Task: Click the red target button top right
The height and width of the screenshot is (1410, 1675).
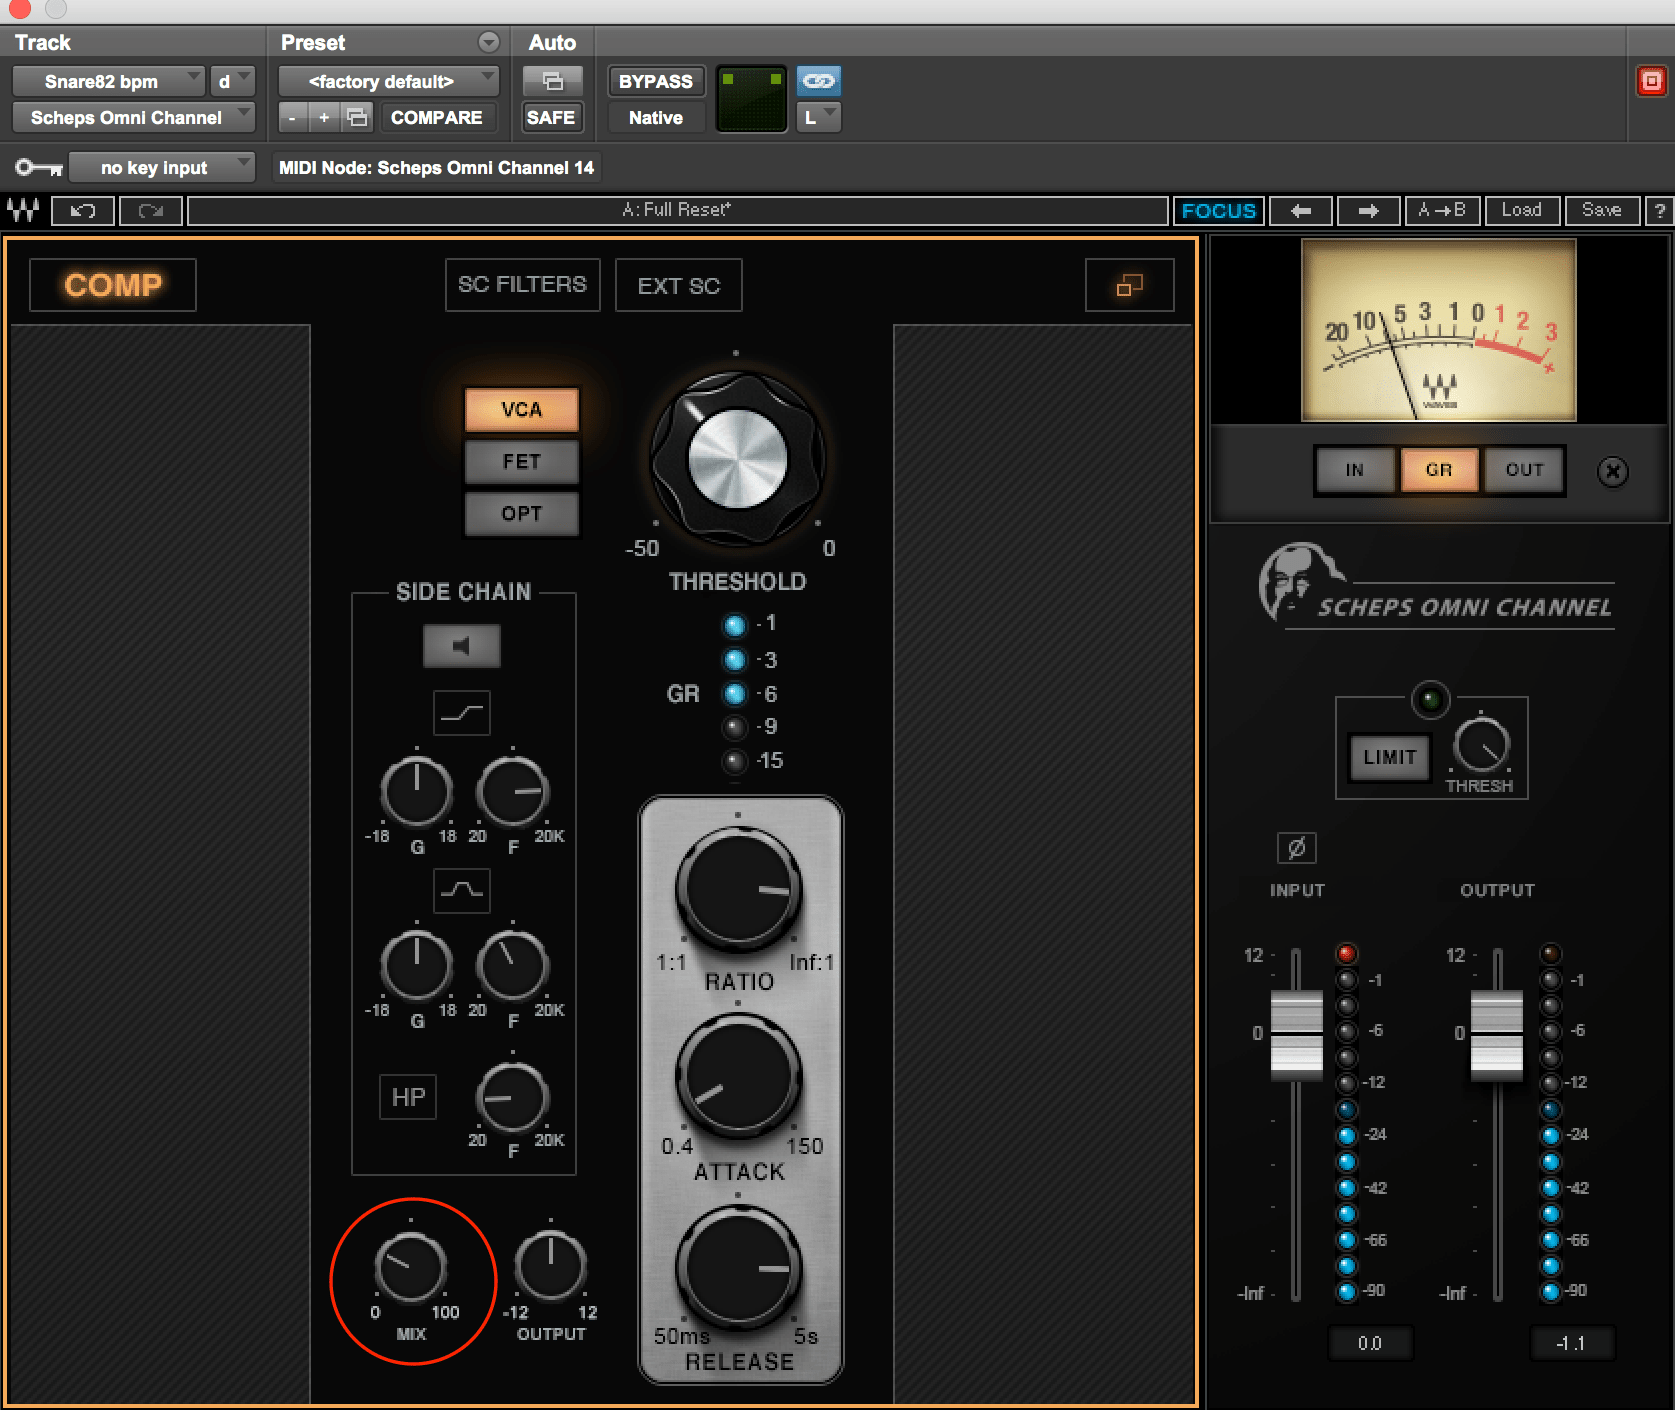Action: (x=1651, y=81)
